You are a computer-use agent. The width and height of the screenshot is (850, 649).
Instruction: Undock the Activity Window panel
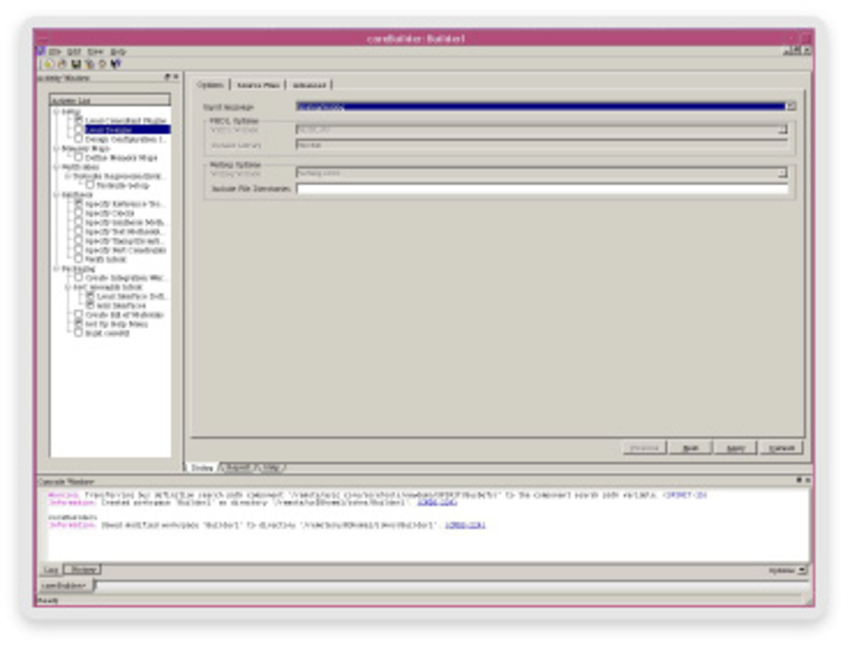167,77
